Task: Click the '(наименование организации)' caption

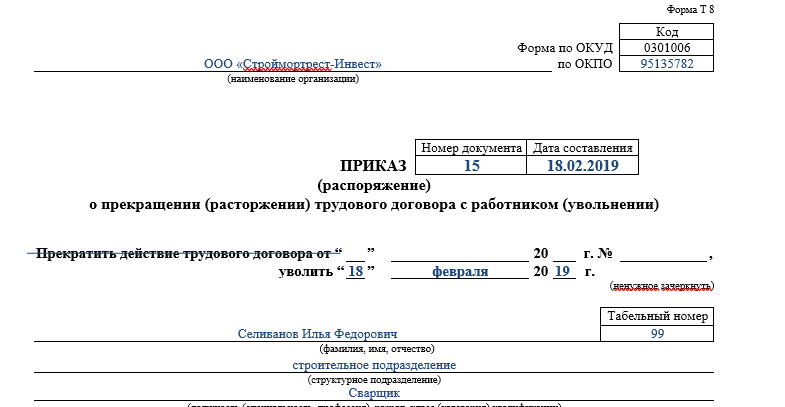Action: tap(293, 79)
